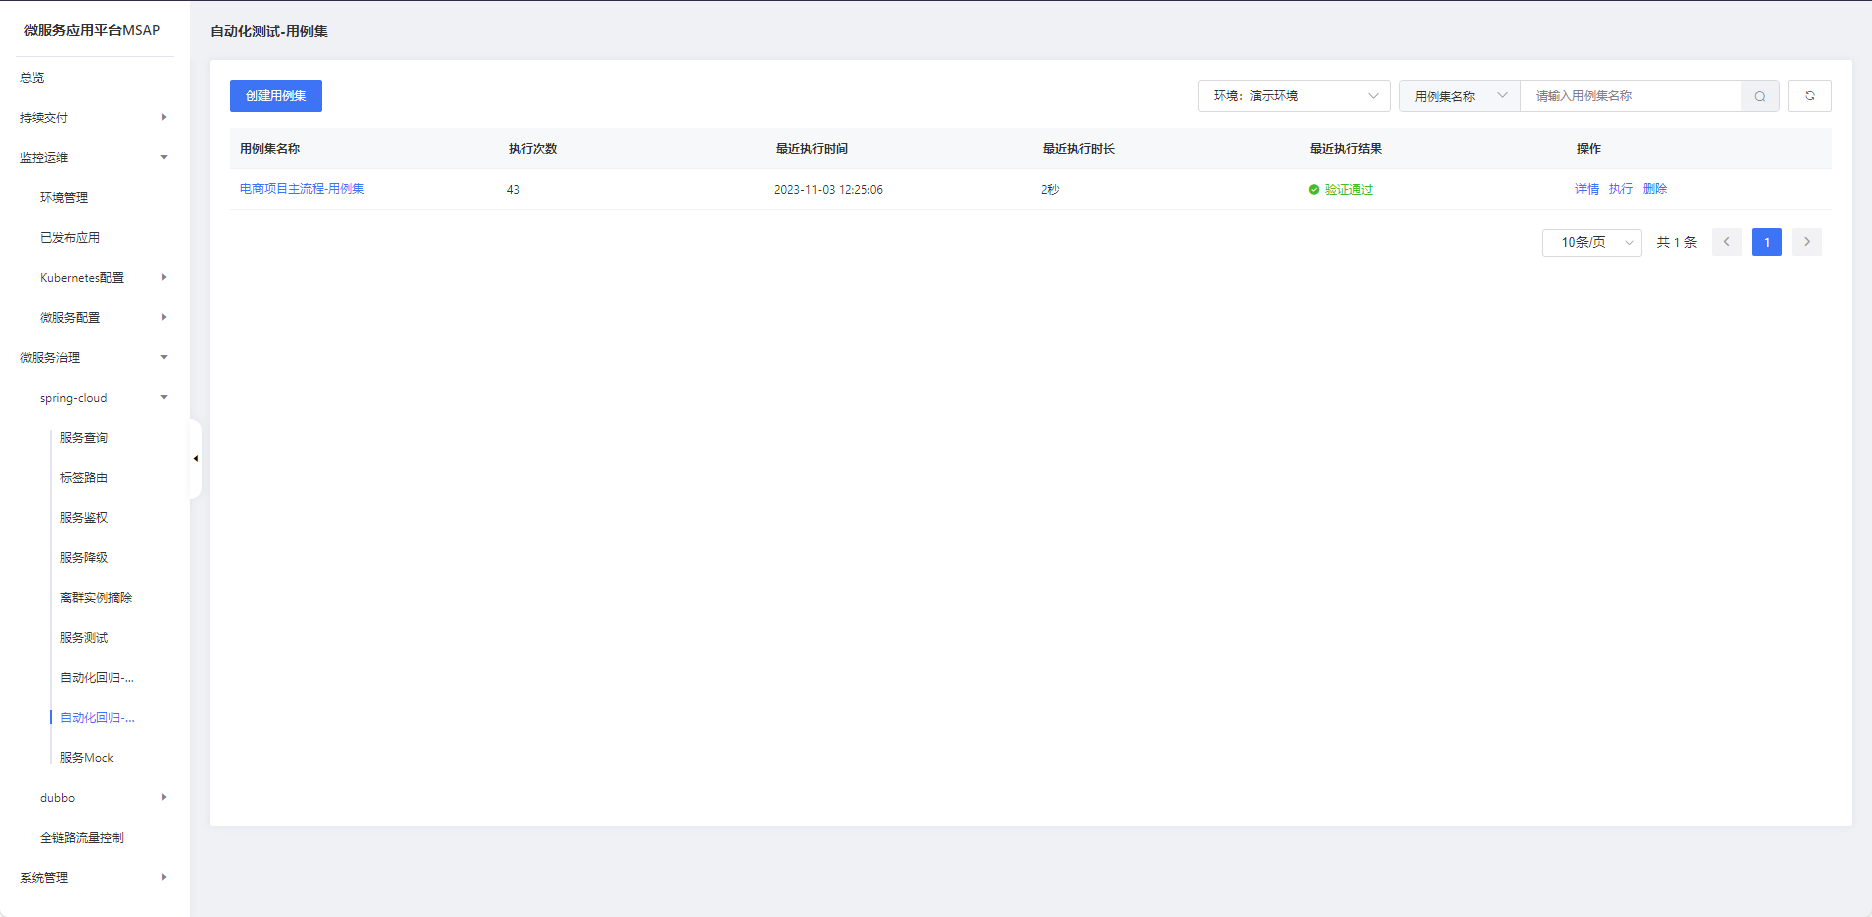Click the refresh icon button
1872x917 pixels.
coord(1809,96)
